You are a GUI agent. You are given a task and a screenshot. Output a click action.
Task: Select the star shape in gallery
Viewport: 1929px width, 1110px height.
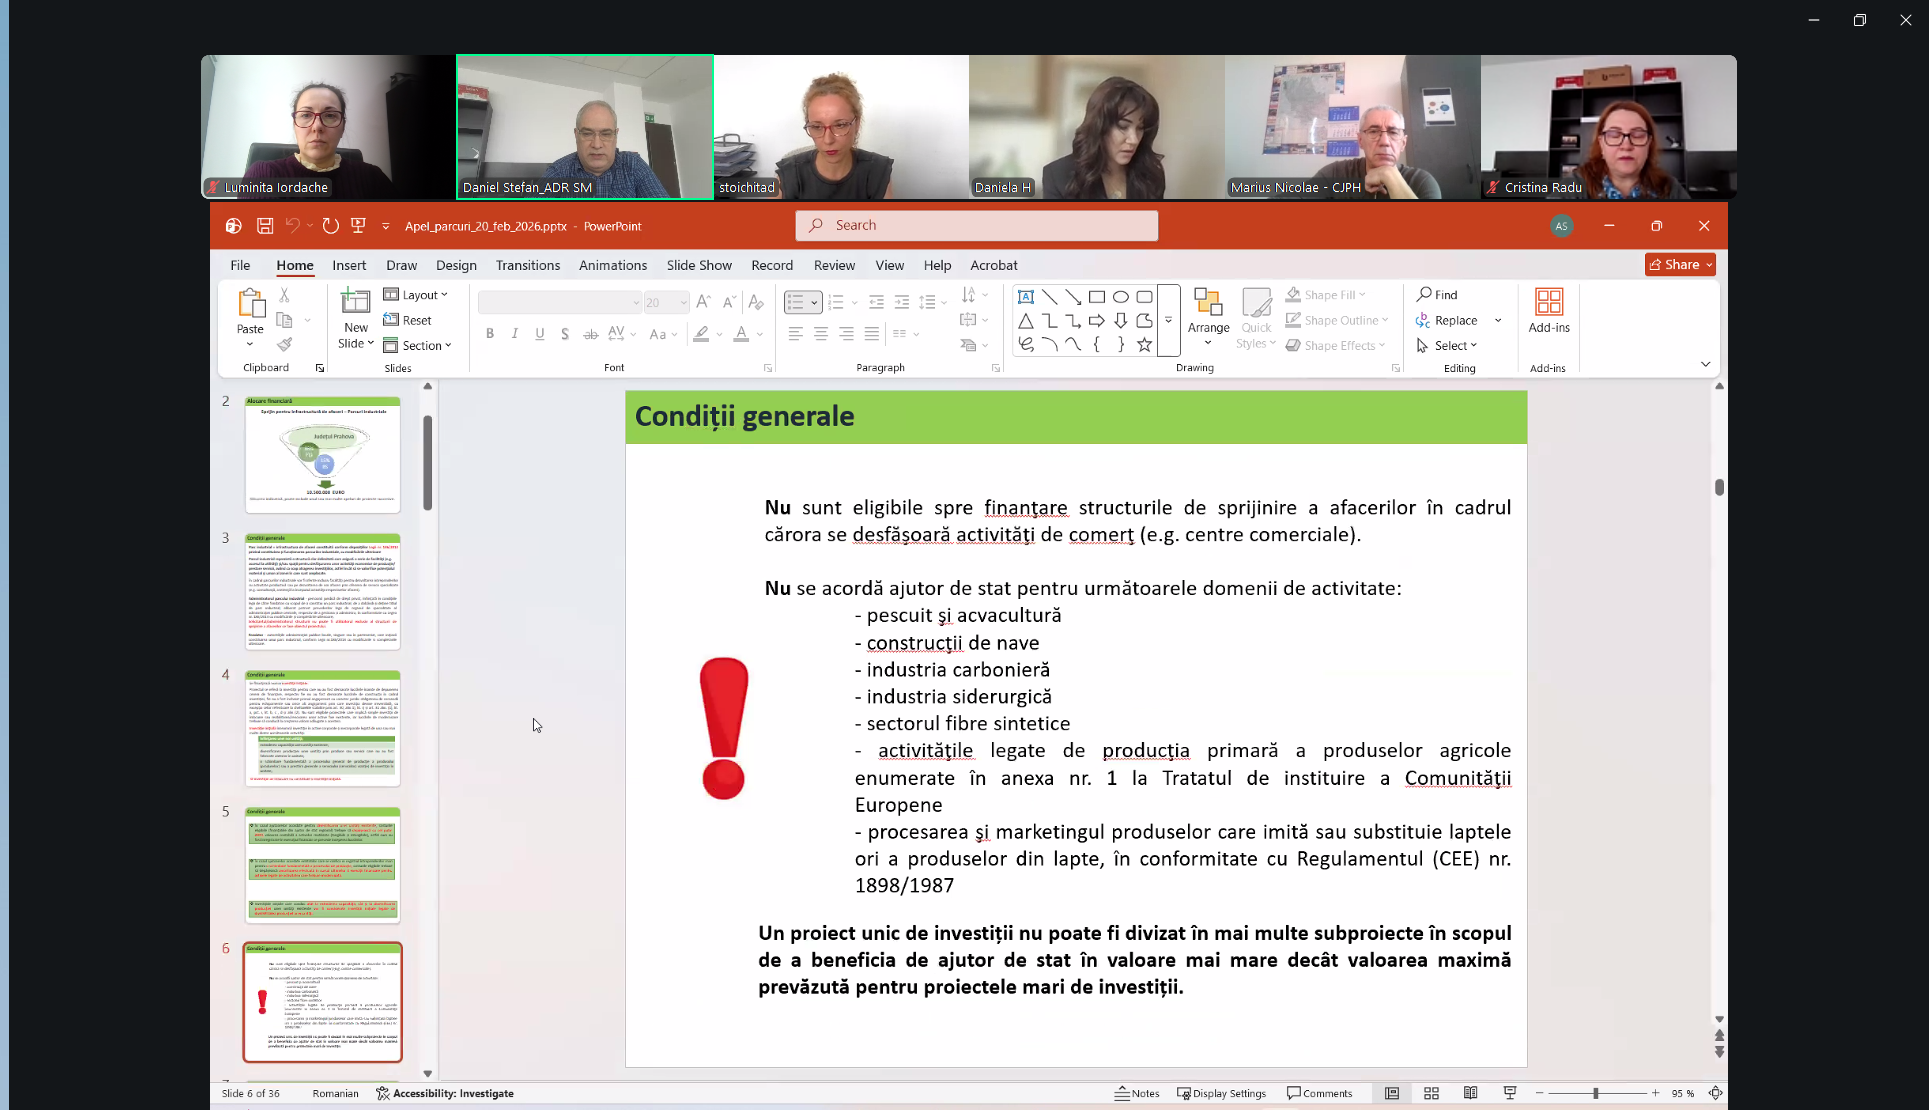[x=1144, y=344]
